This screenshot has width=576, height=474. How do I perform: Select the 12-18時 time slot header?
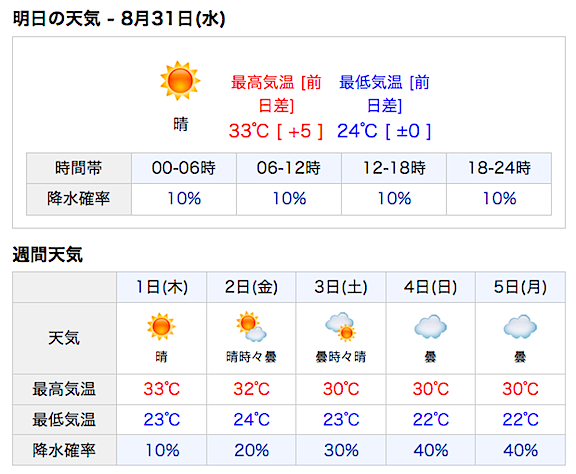tap(394, 168)
